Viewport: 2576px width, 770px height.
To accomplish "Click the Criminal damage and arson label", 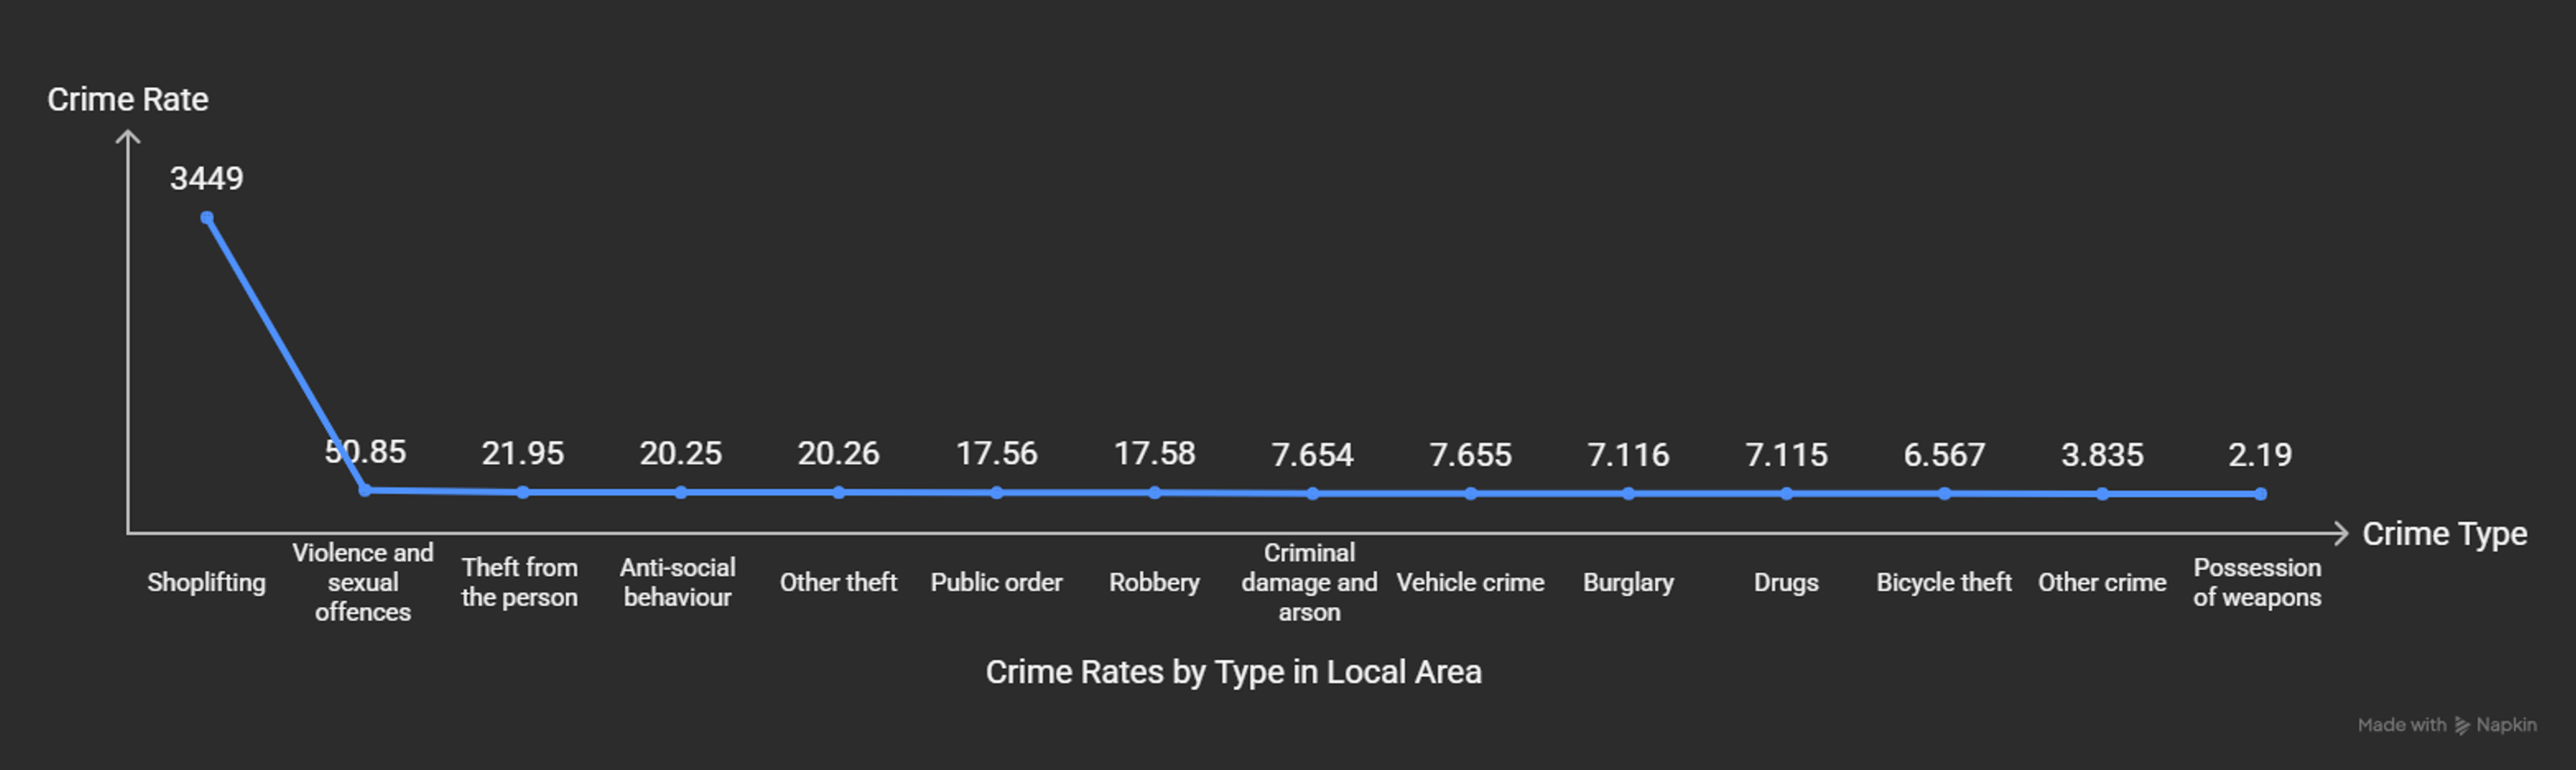I will coord(1309,582).
